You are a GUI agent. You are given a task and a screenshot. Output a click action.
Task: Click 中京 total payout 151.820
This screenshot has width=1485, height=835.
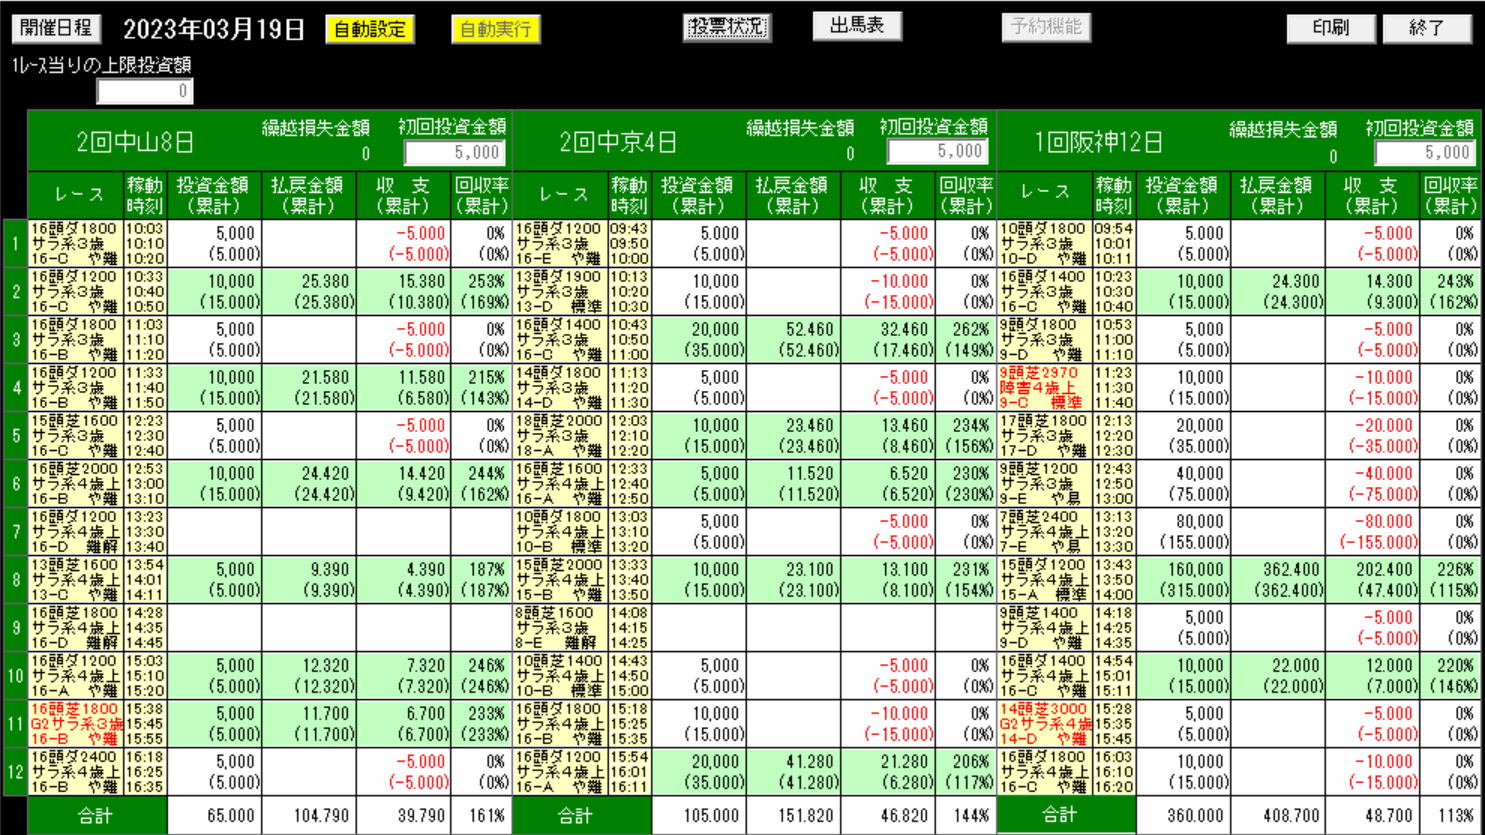coord(805,816)
